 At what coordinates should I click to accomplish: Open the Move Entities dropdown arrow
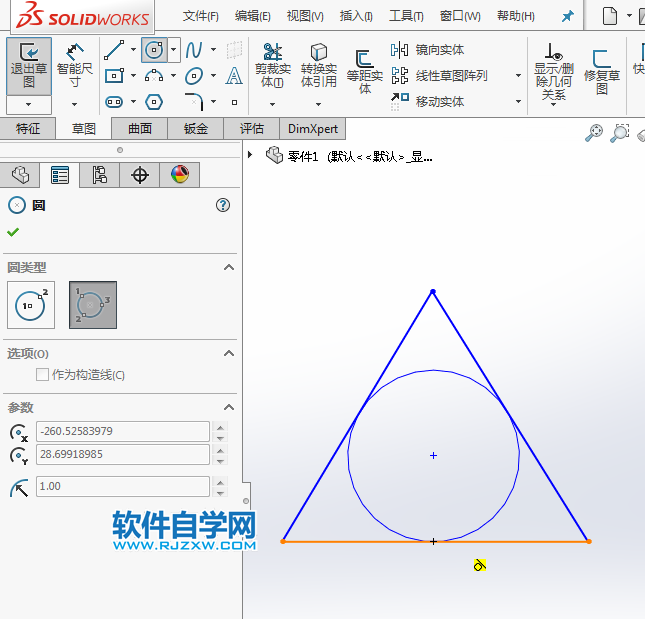[518, 102]
